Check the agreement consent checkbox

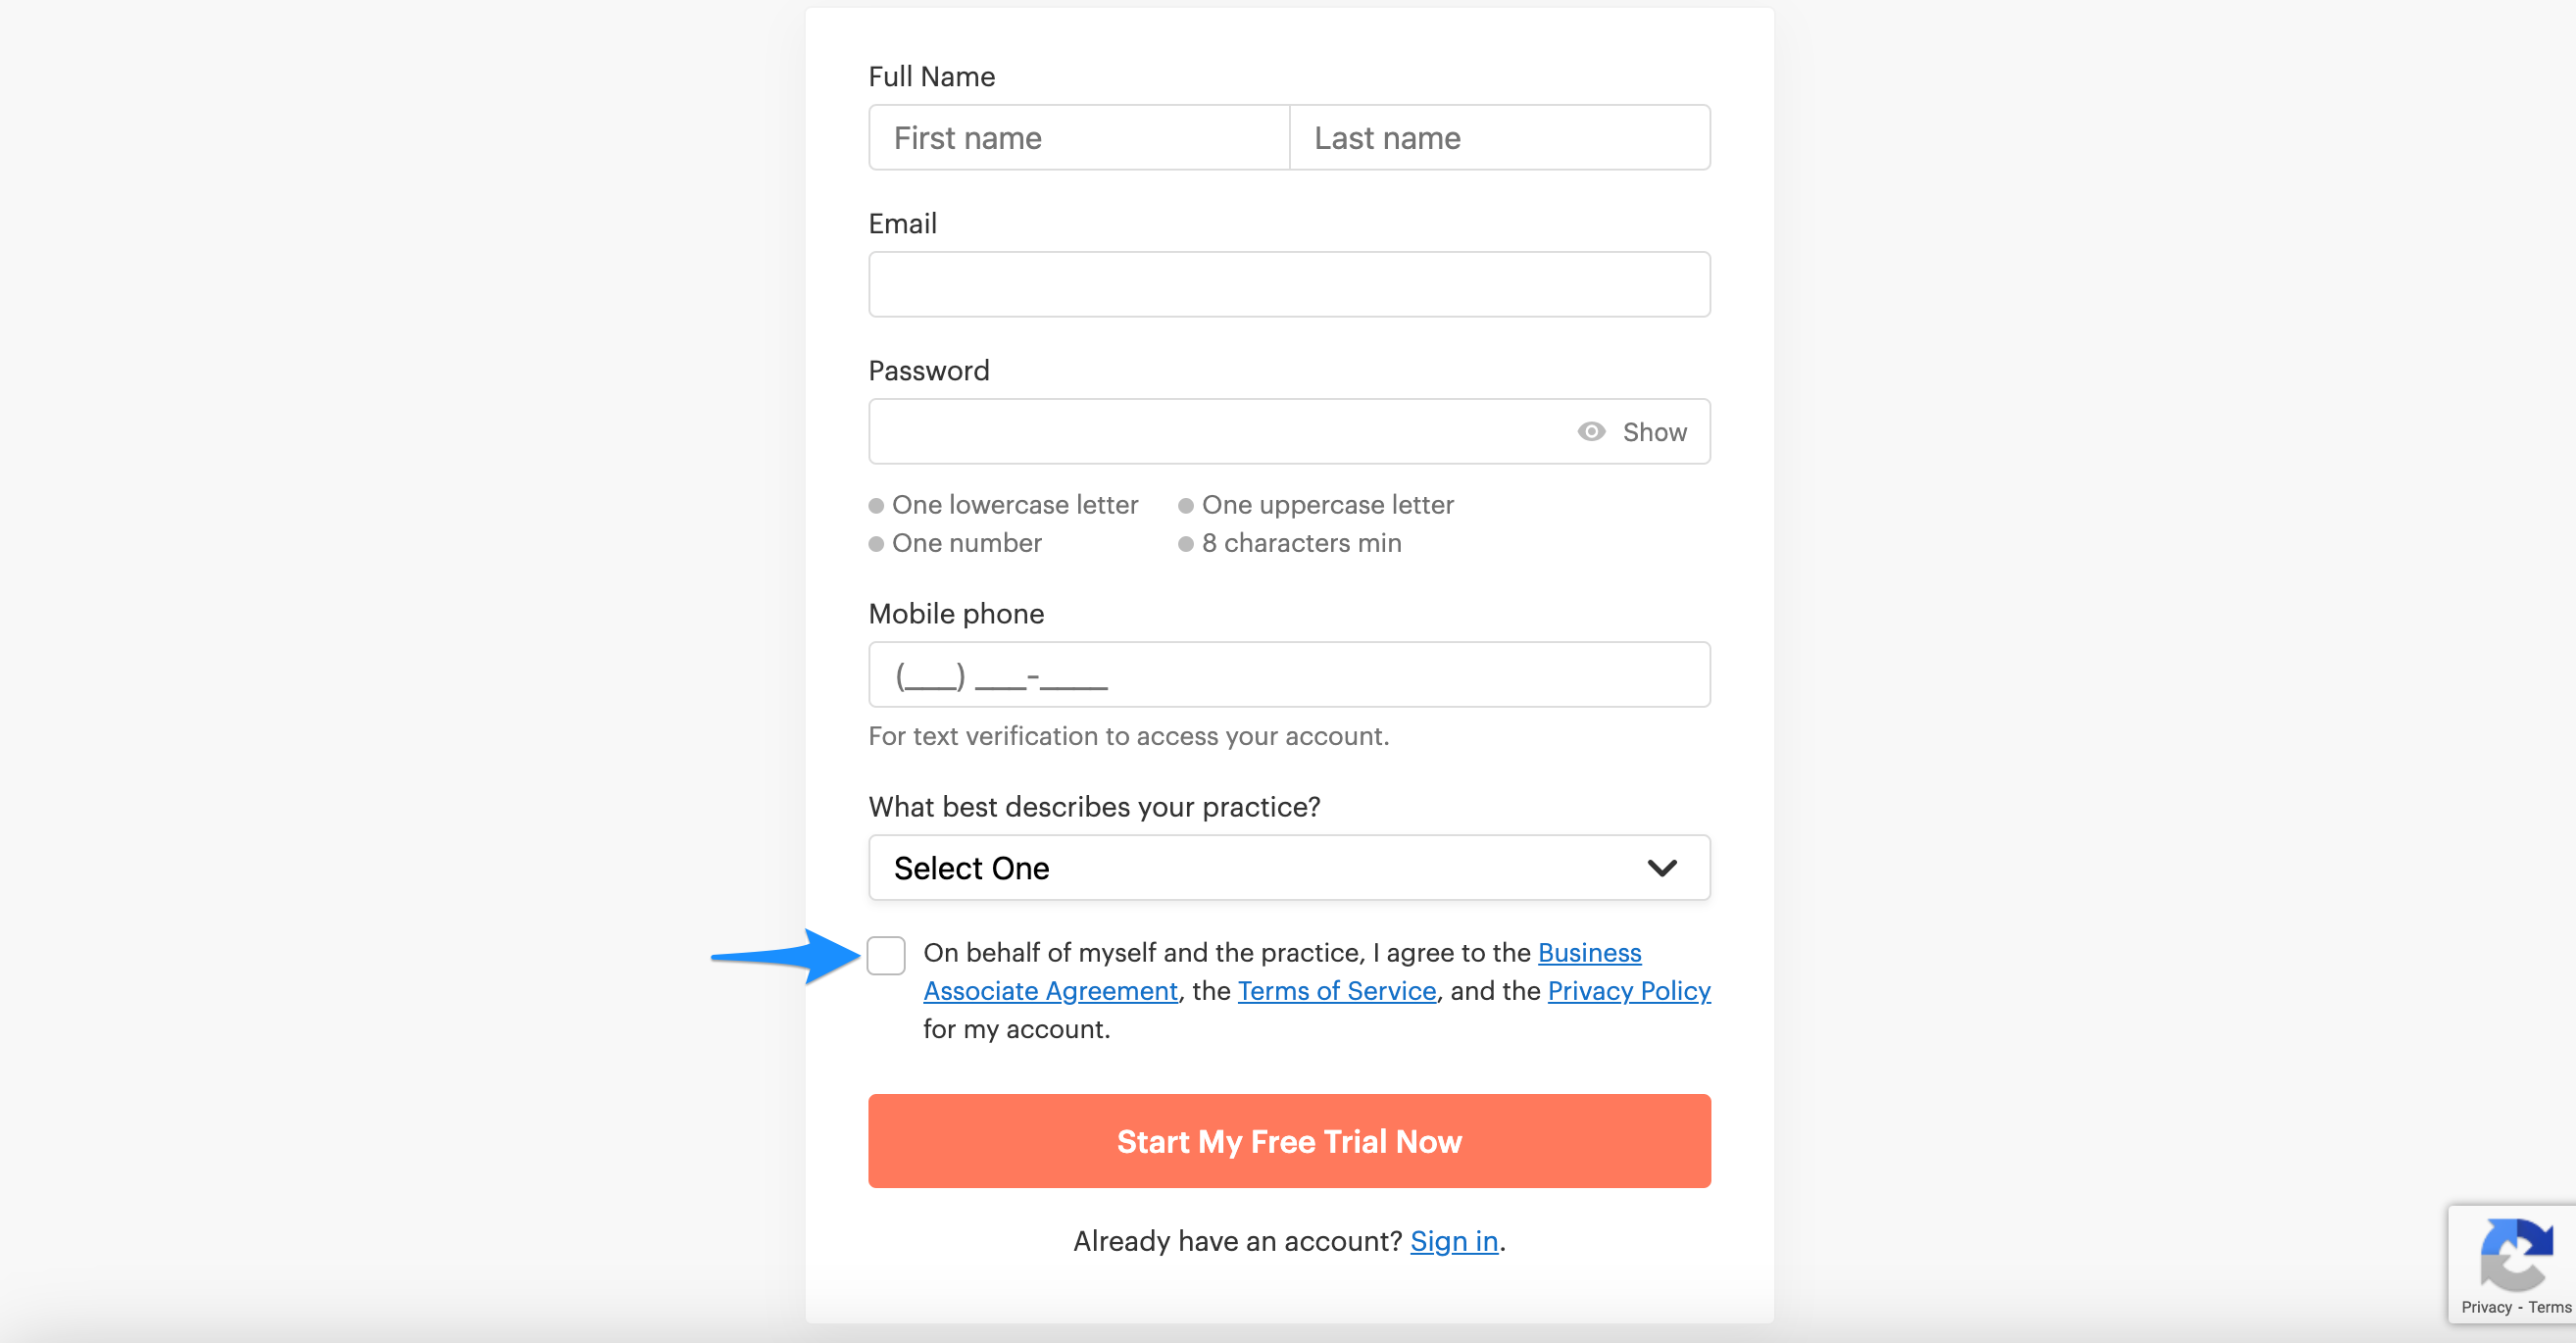click(x=886, y=955)
